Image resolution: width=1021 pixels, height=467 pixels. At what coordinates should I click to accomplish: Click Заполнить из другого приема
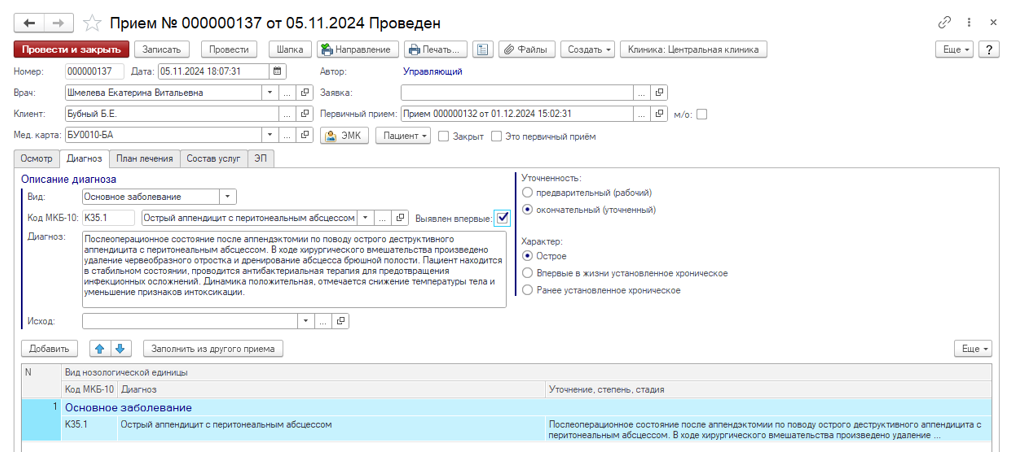pos(213,348)
